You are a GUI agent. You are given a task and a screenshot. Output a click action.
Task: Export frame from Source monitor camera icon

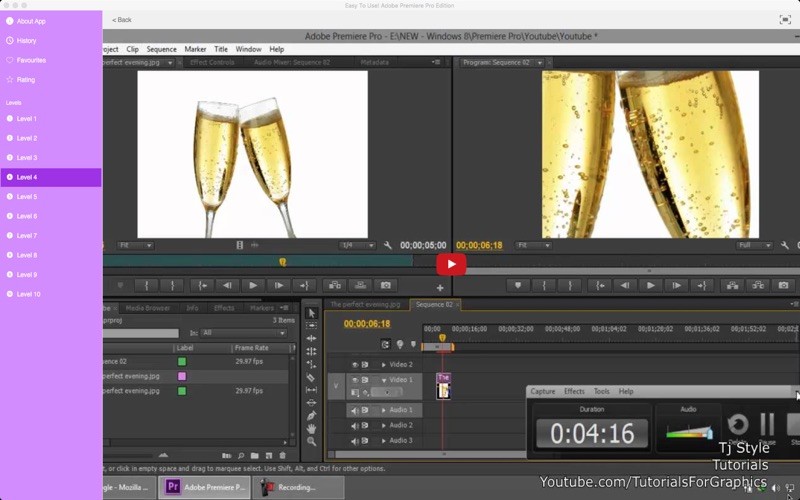click(386, 286)
